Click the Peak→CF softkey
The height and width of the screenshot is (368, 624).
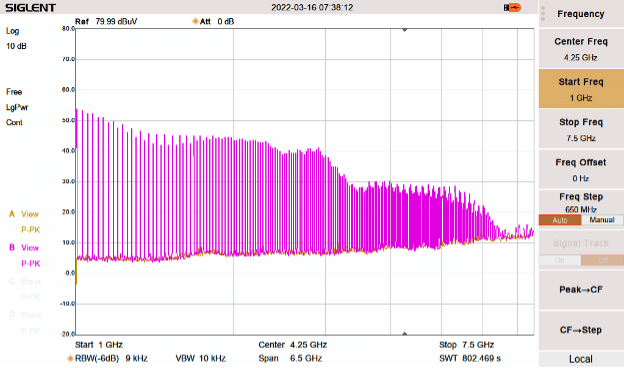581,290
